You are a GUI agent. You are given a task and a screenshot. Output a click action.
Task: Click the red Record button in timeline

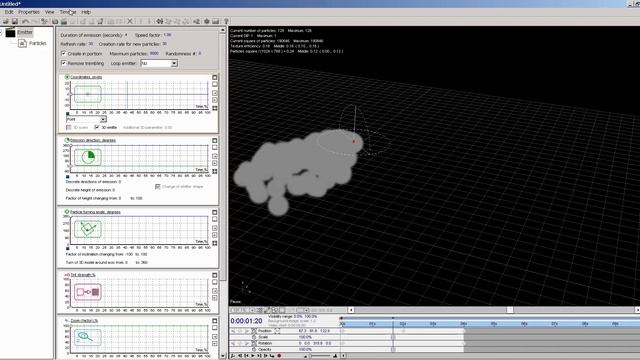point(279,356)
